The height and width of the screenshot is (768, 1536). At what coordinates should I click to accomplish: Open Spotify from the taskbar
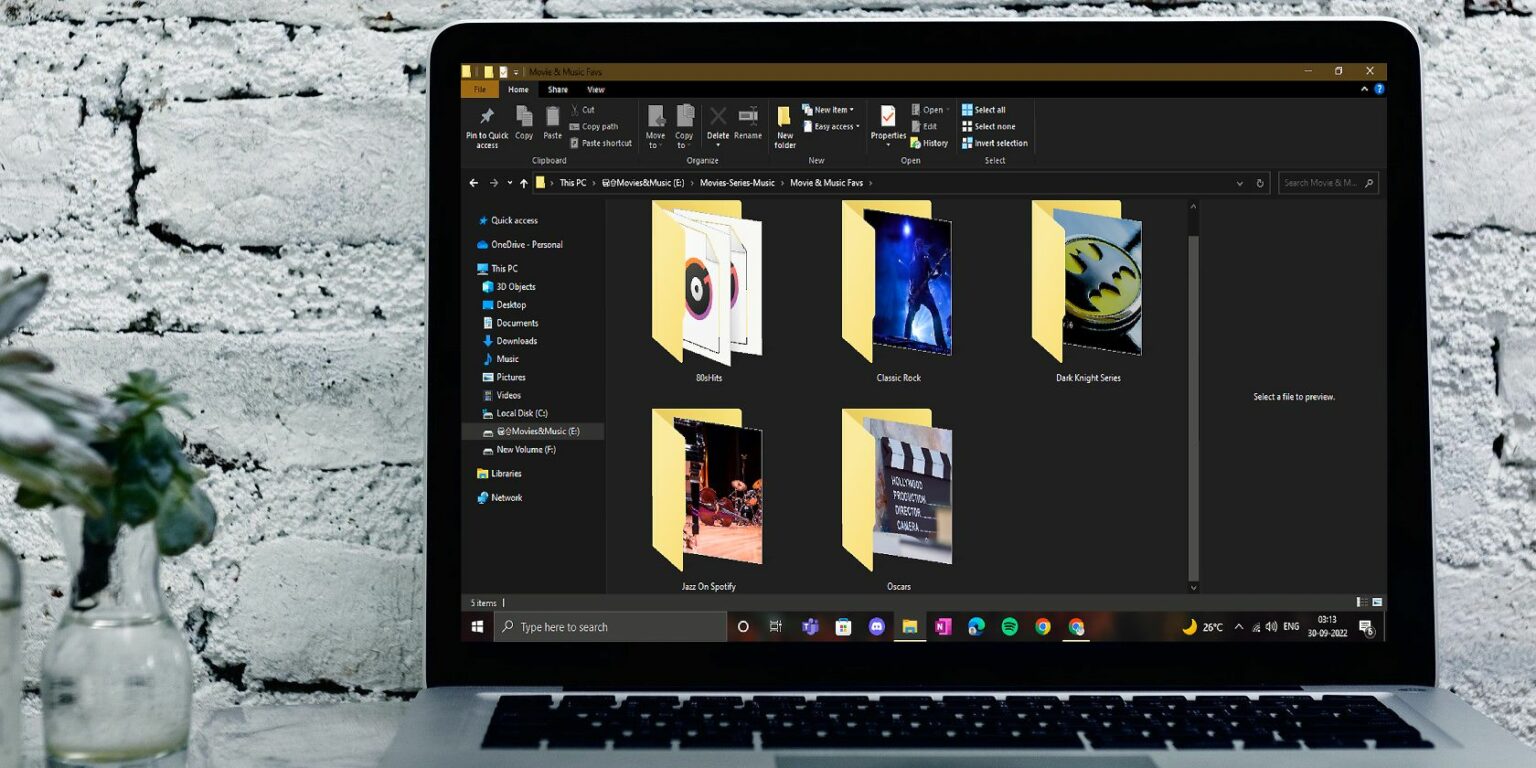pyautogui.click(x=1010, y=627)
